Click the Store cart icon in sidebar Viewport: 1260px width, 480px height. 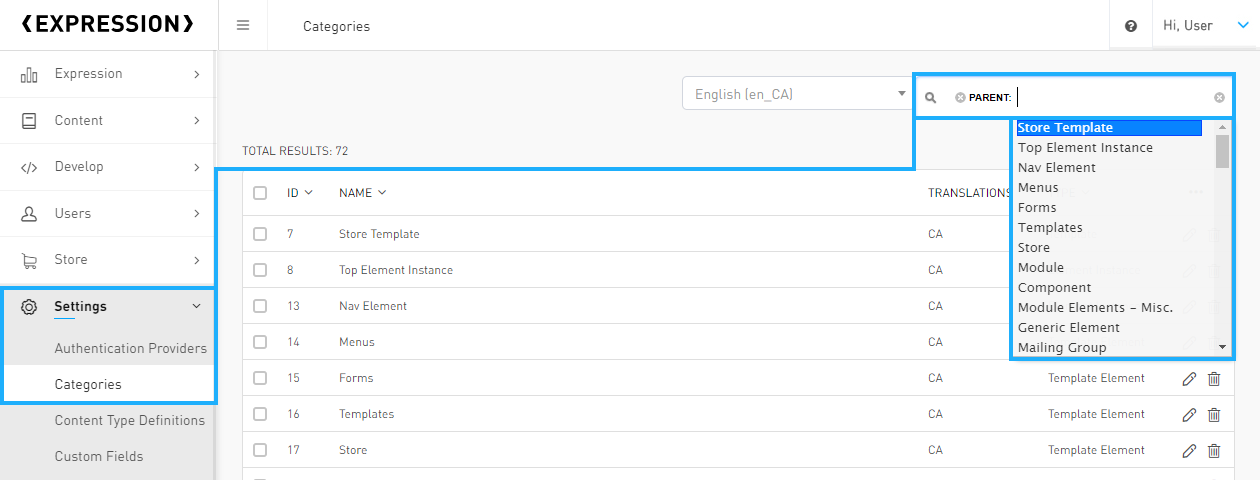pyautogui.click(x=29, y=260)
